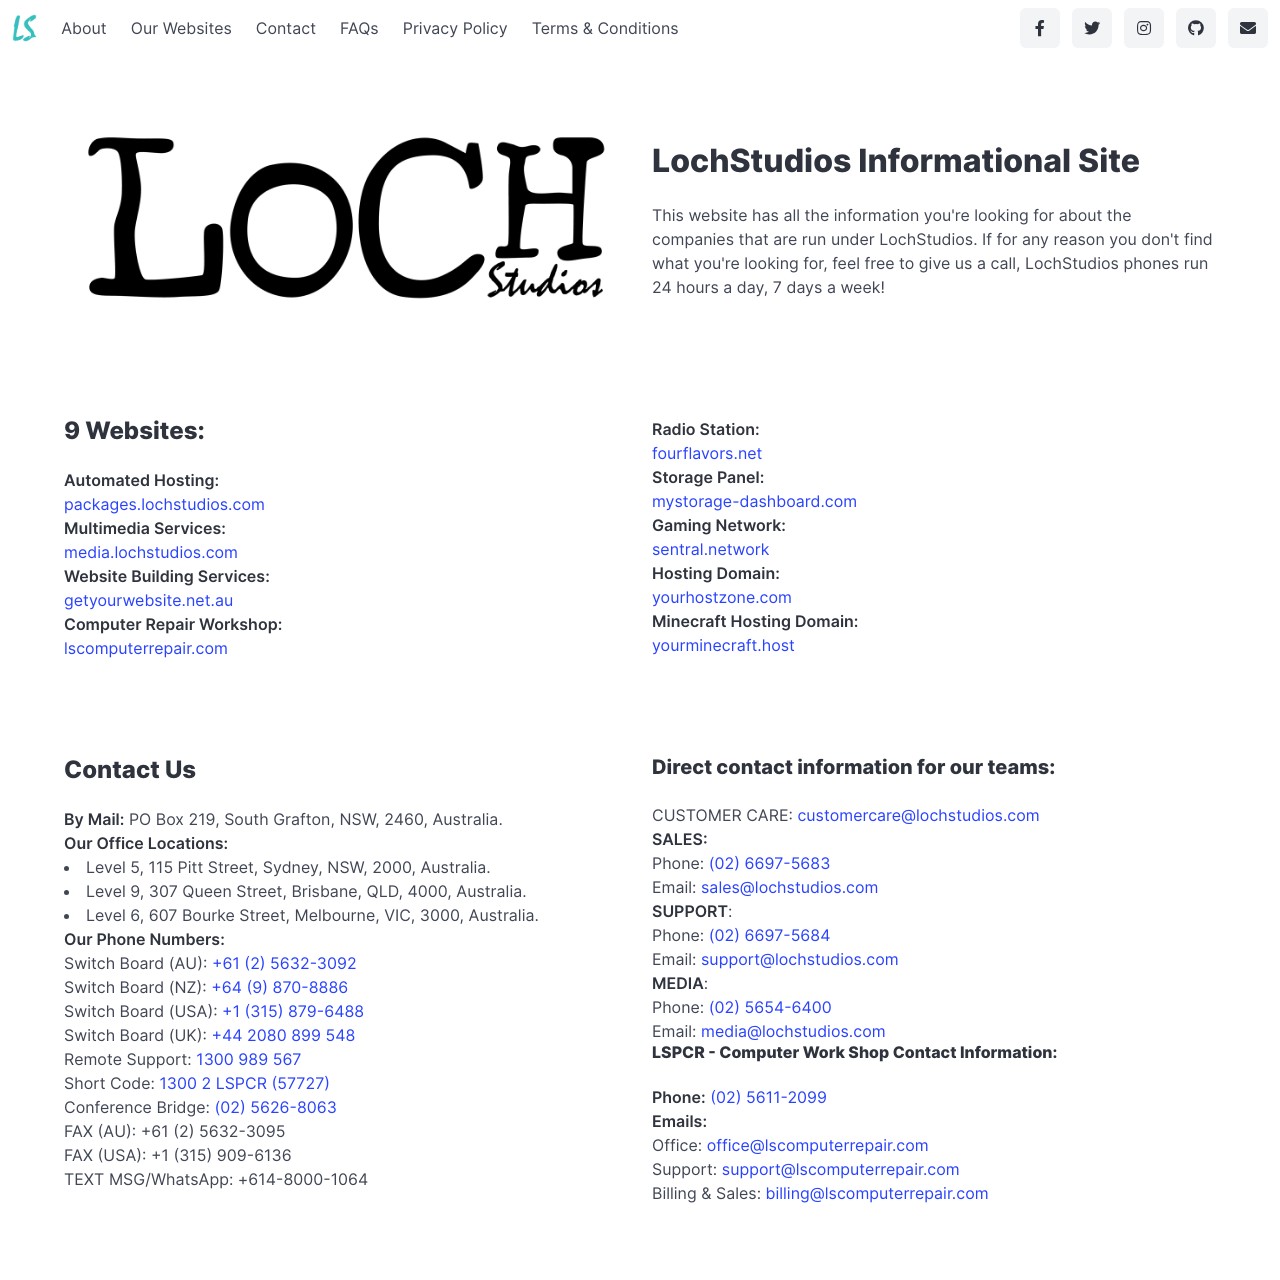Viewport: 1280px width, 1280px height.
Task: Open lscomputerrepair.com link
Action: (x=146, y=648)
